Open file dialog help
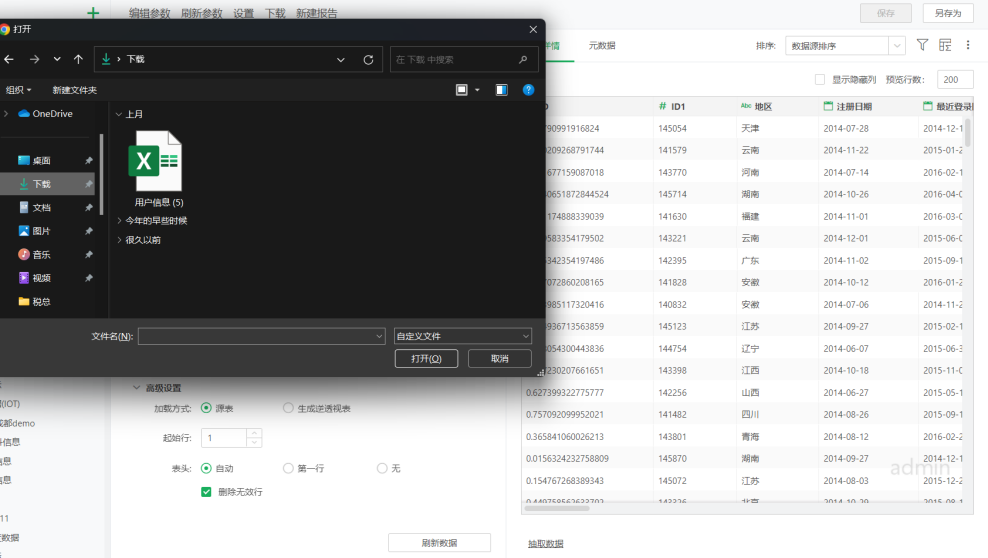This screenshot has height=558, width=988. point(529,90)
